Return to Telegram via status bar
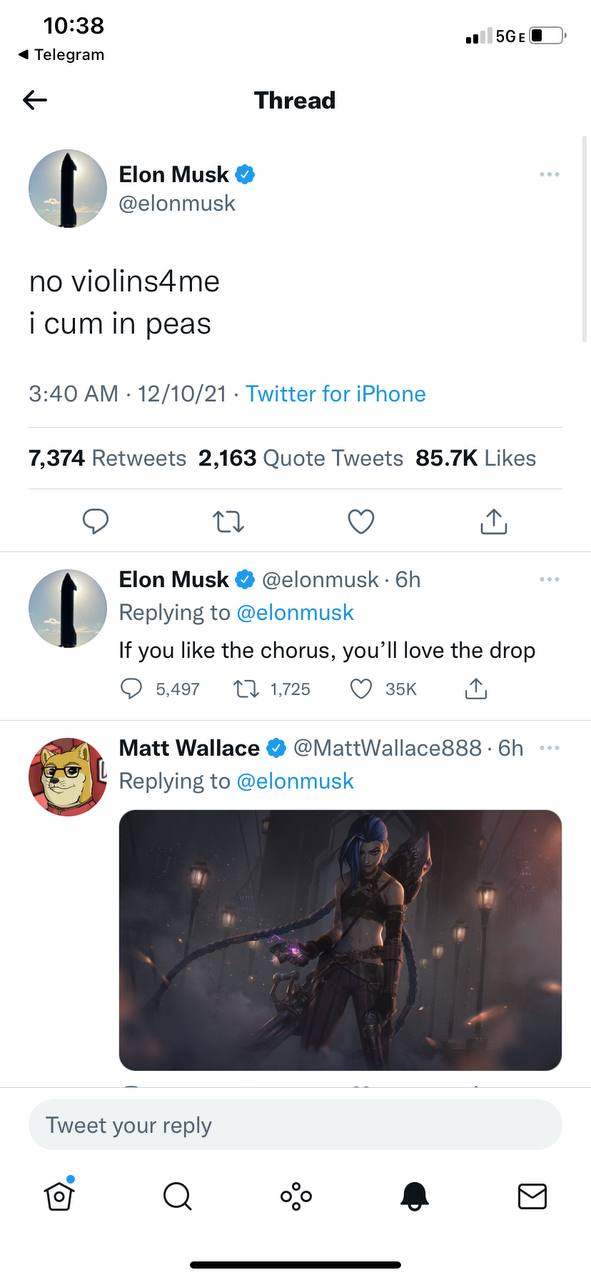 [61, 55]
